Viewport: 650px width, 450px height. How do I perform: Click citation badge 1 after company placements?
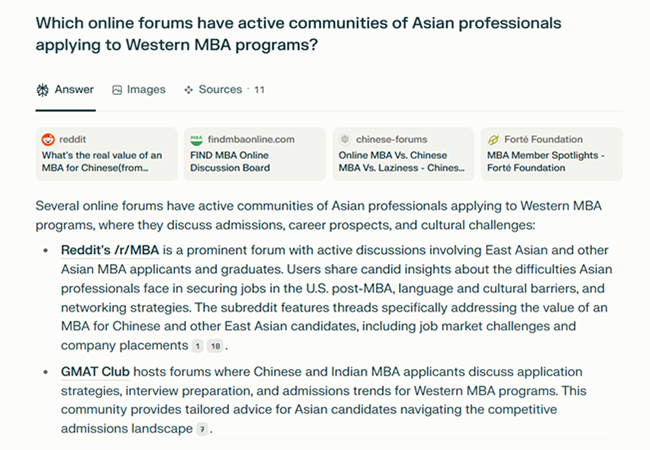[x=197, y=346]
